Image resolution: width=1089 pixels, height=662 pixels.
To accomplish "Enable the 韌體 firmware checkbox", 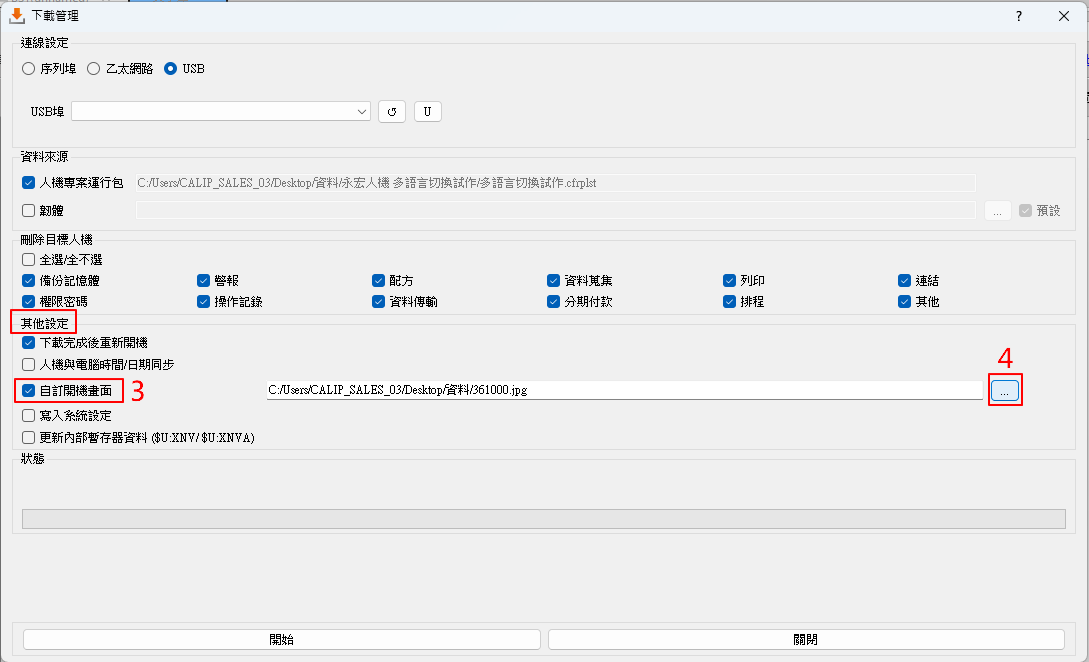I will tap(28, 210).
